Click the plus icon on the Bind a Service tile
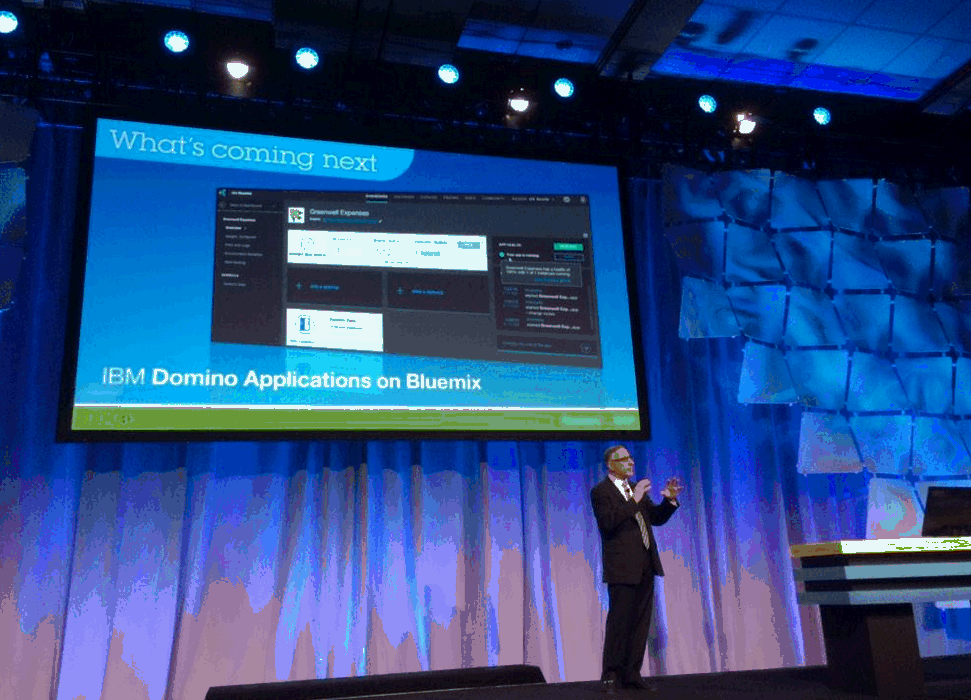 pos(399,292)
